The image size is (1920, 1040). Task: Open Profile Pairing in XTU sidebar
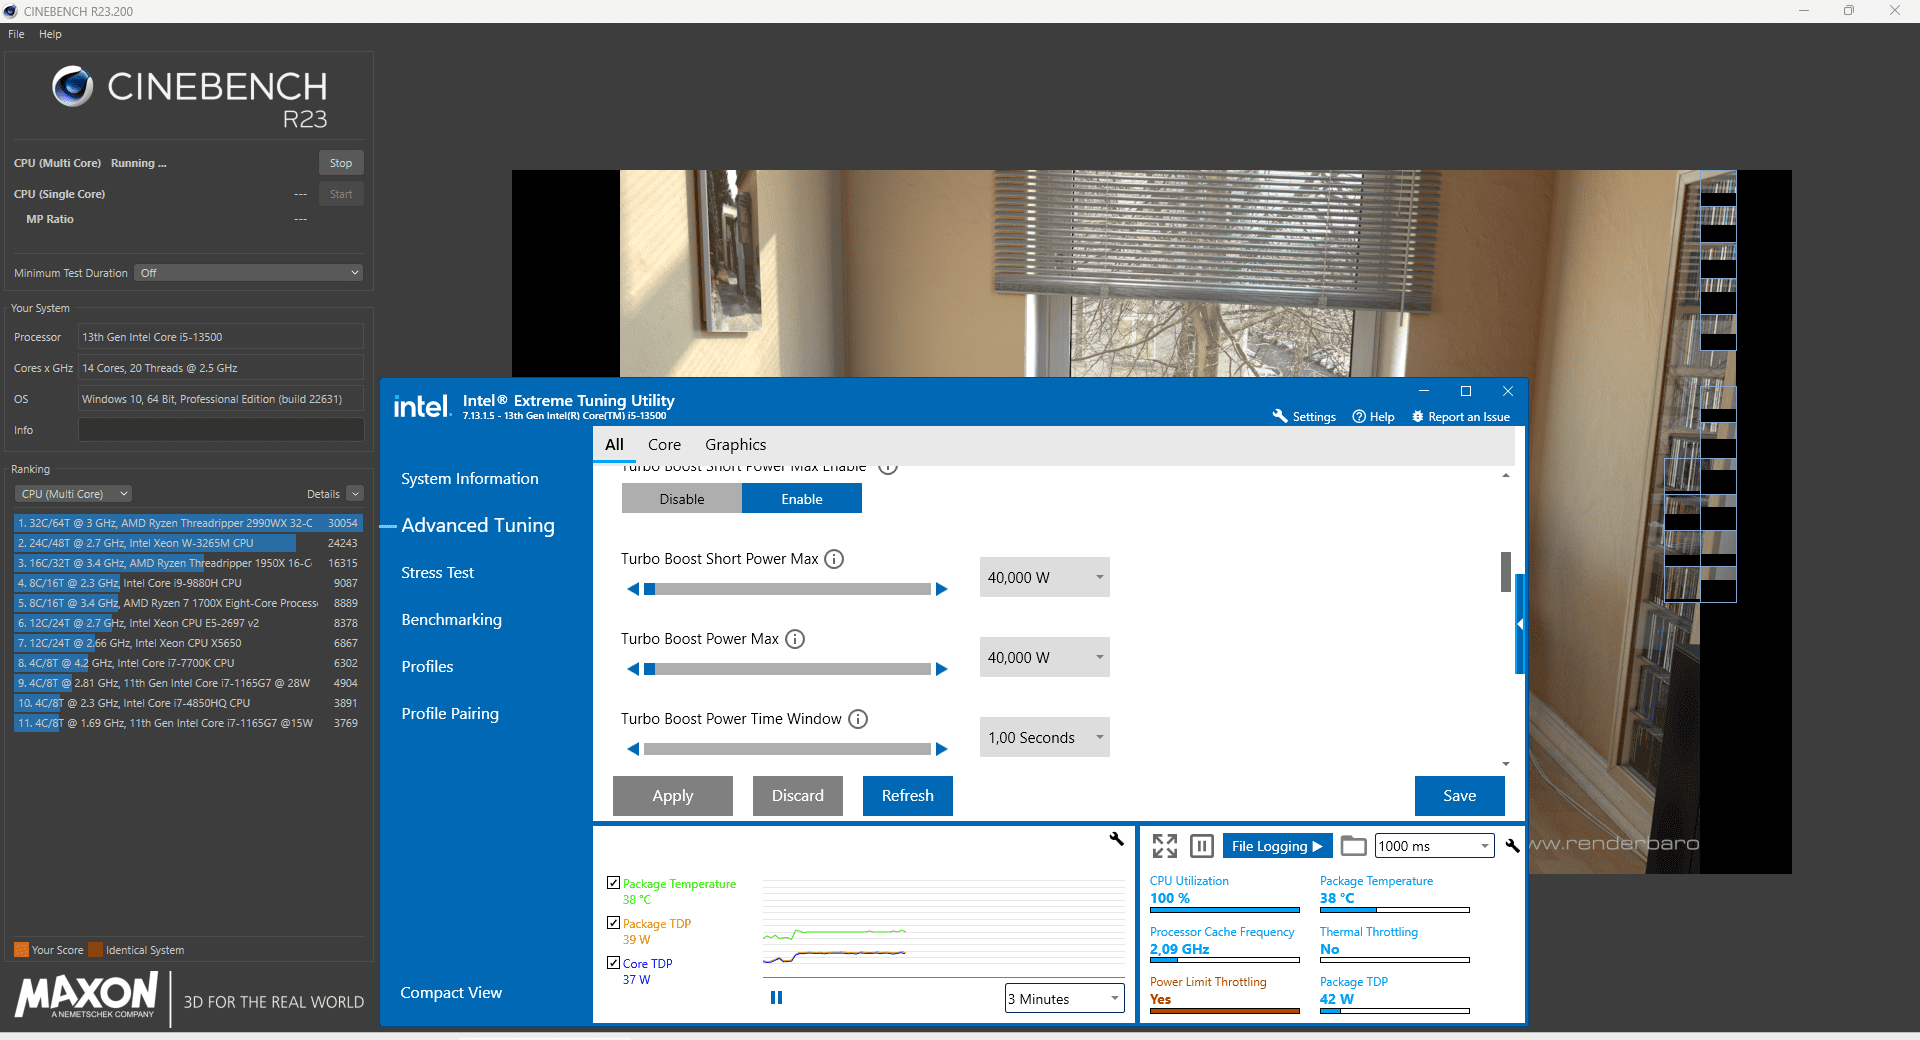(x=450, y=714)
